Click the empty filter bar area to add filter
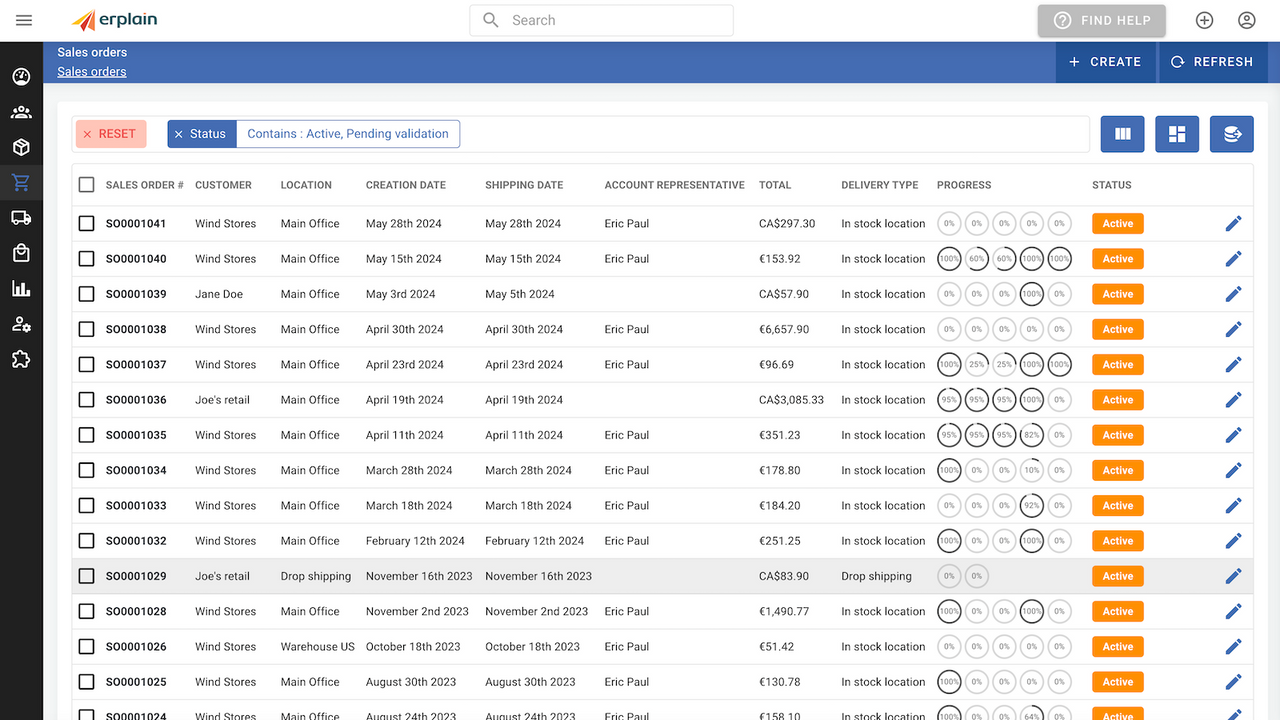 click(x=775, y=134)
